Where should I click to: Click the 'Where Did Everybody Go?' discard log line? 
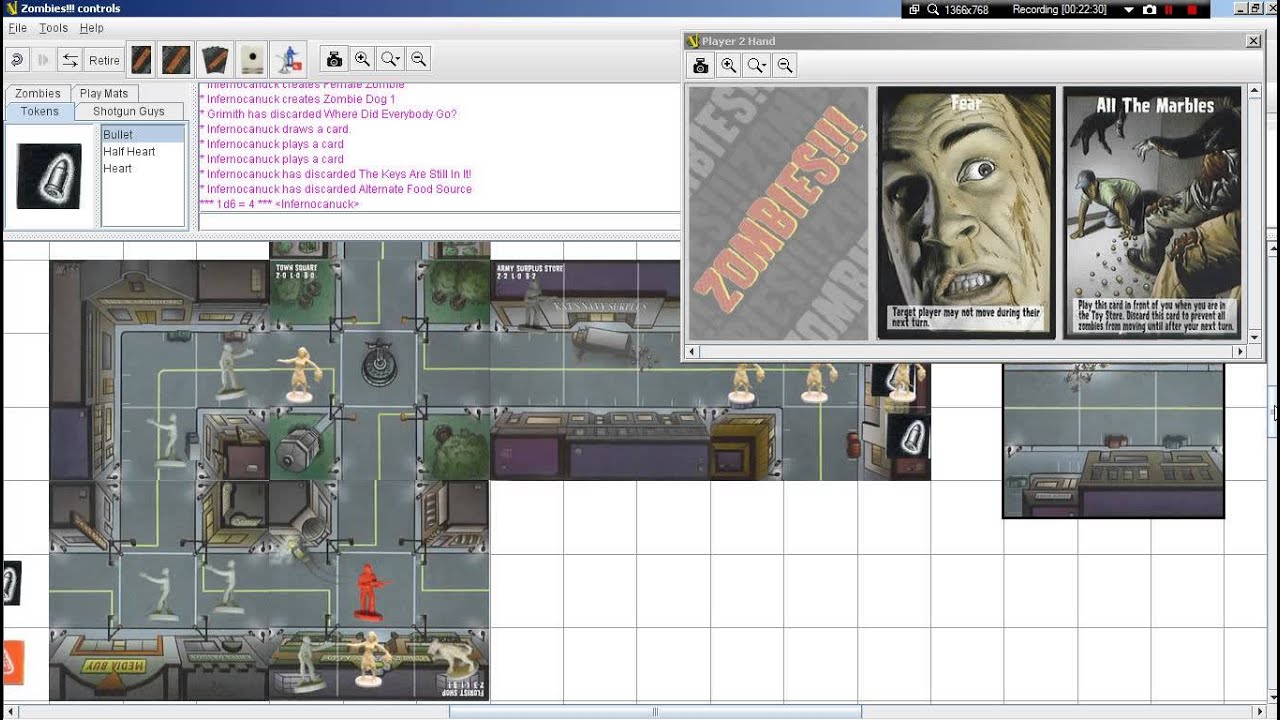[x=328, y=114]
